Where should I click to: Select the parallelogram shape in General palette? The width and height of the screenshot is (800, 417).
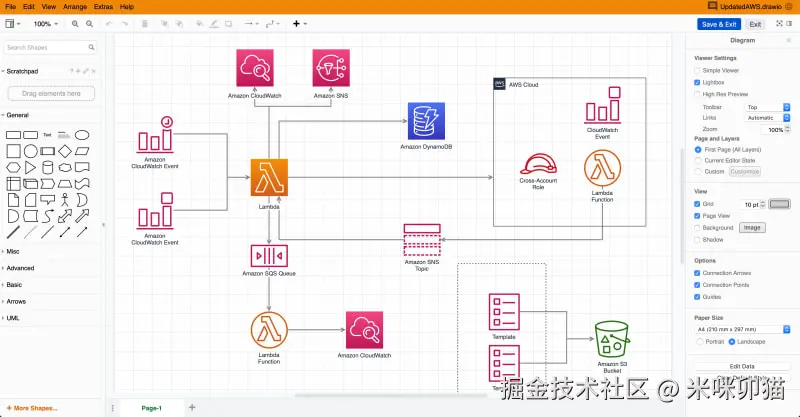pyautogui.click(x=82, y=151)
